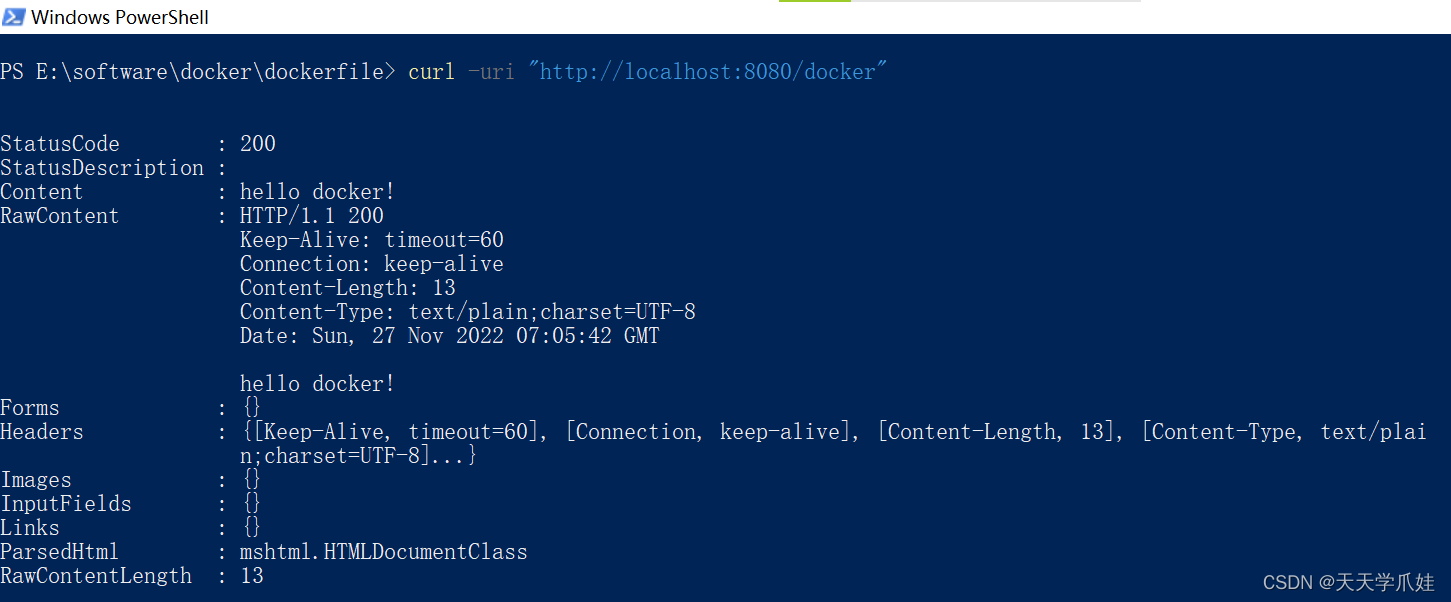Click the Forms empty braces value
The image size is (1451, 602).
[x=252, y=408]
